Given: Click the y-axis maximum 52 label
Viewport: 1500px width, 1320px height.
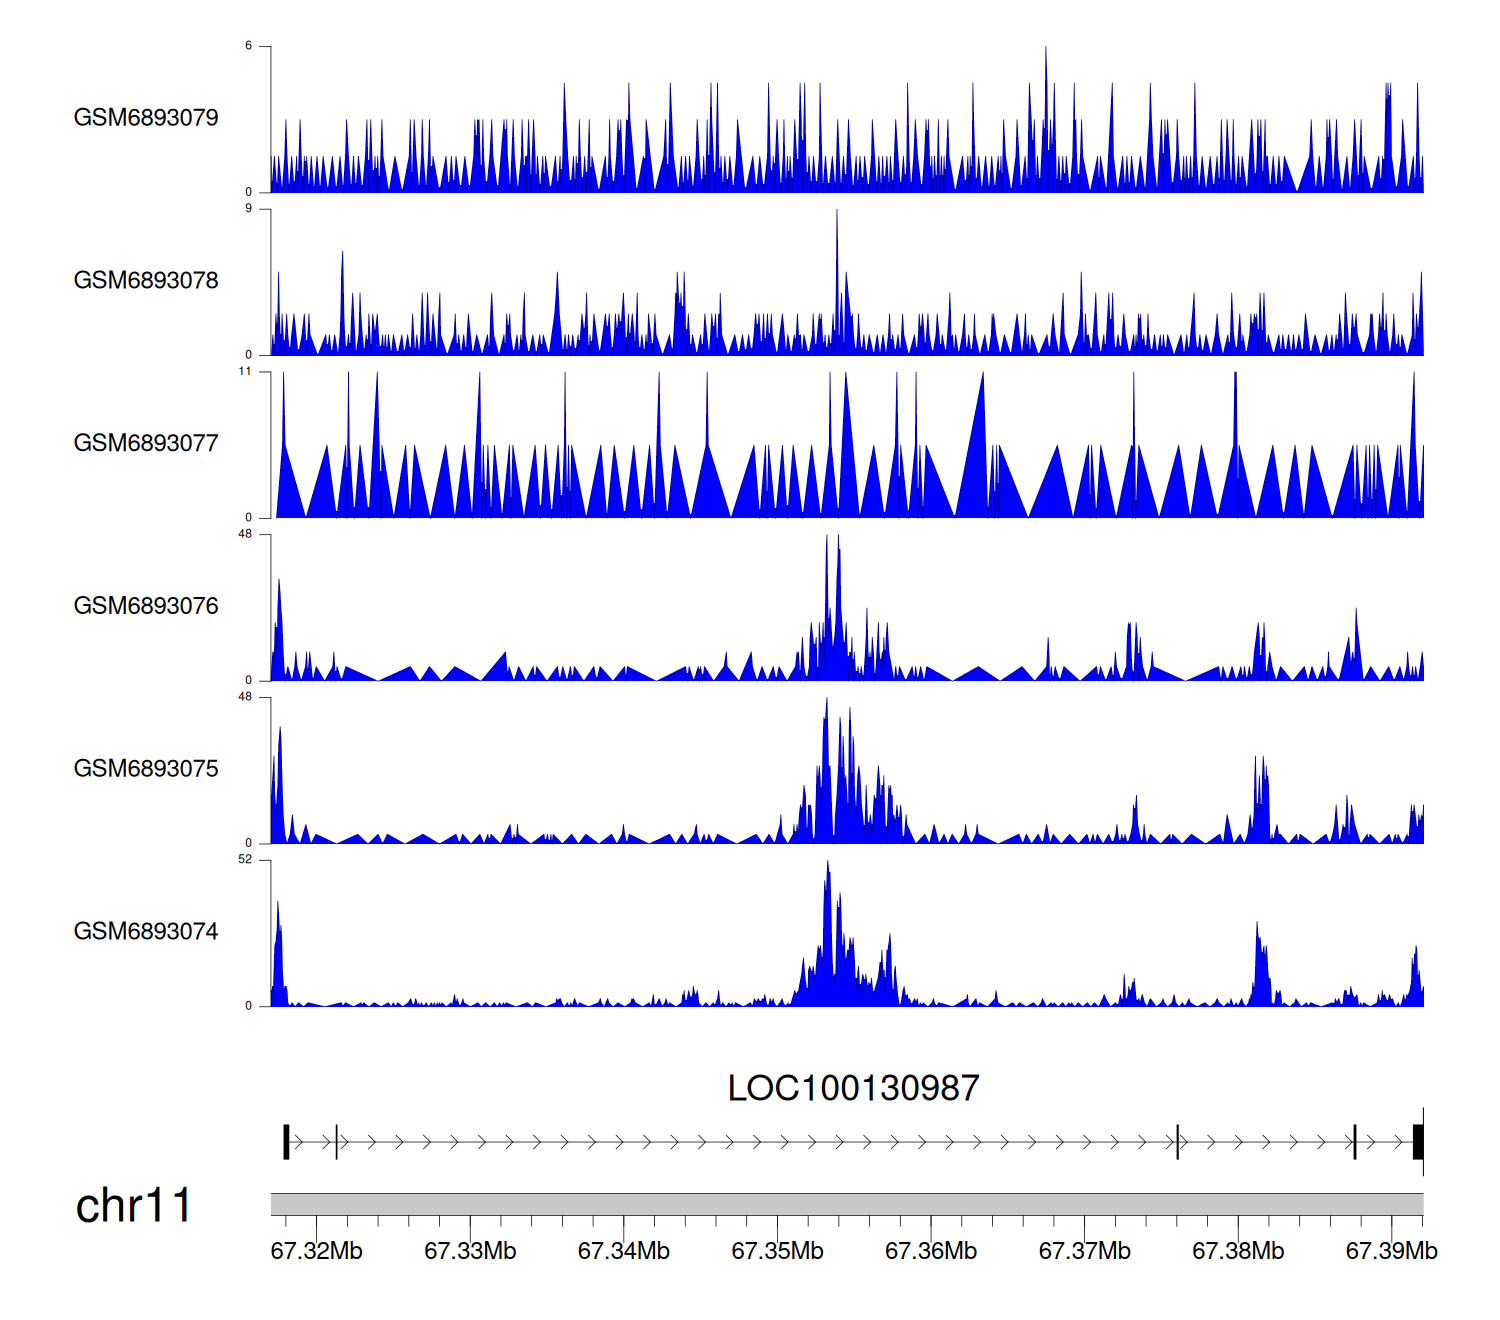Looking at the screenshot, I should 246,860.
